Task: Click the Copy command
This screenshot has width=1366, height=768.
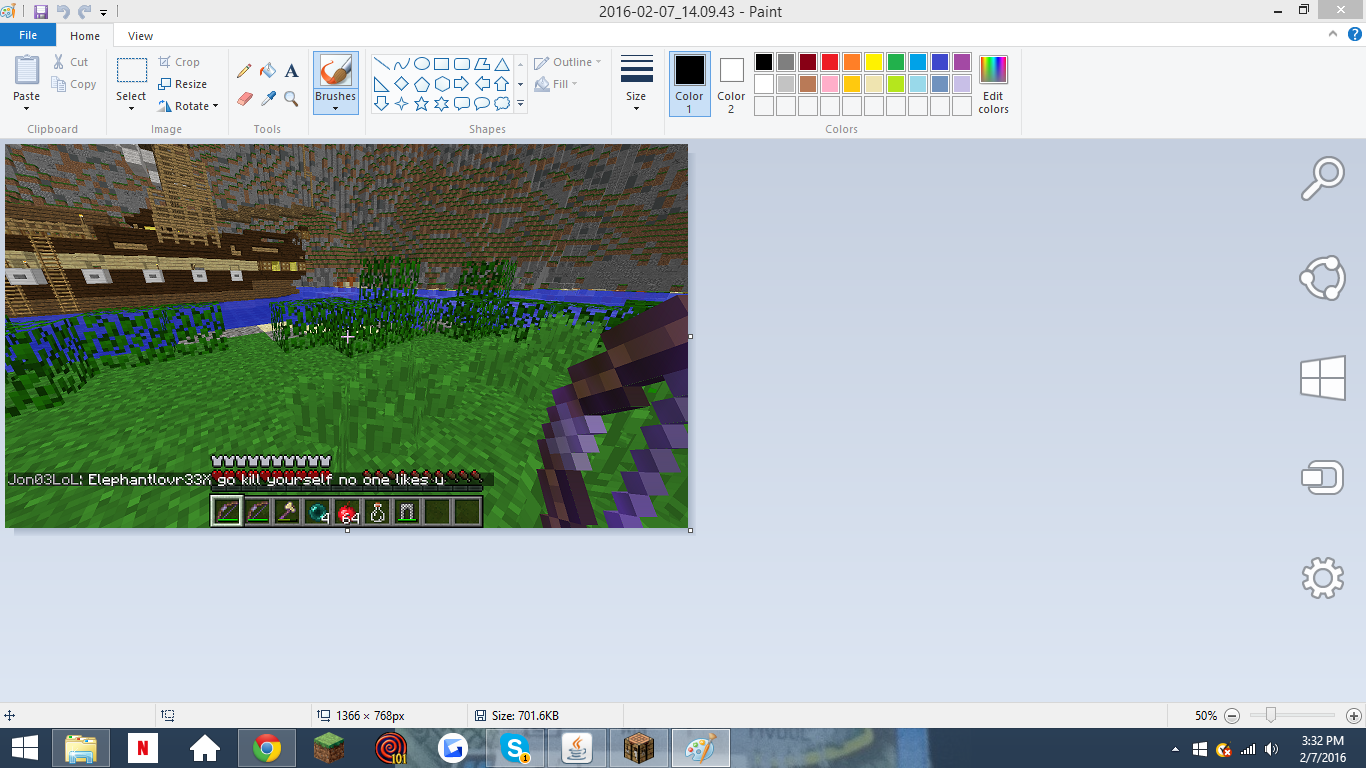Action: coord(75,84)
